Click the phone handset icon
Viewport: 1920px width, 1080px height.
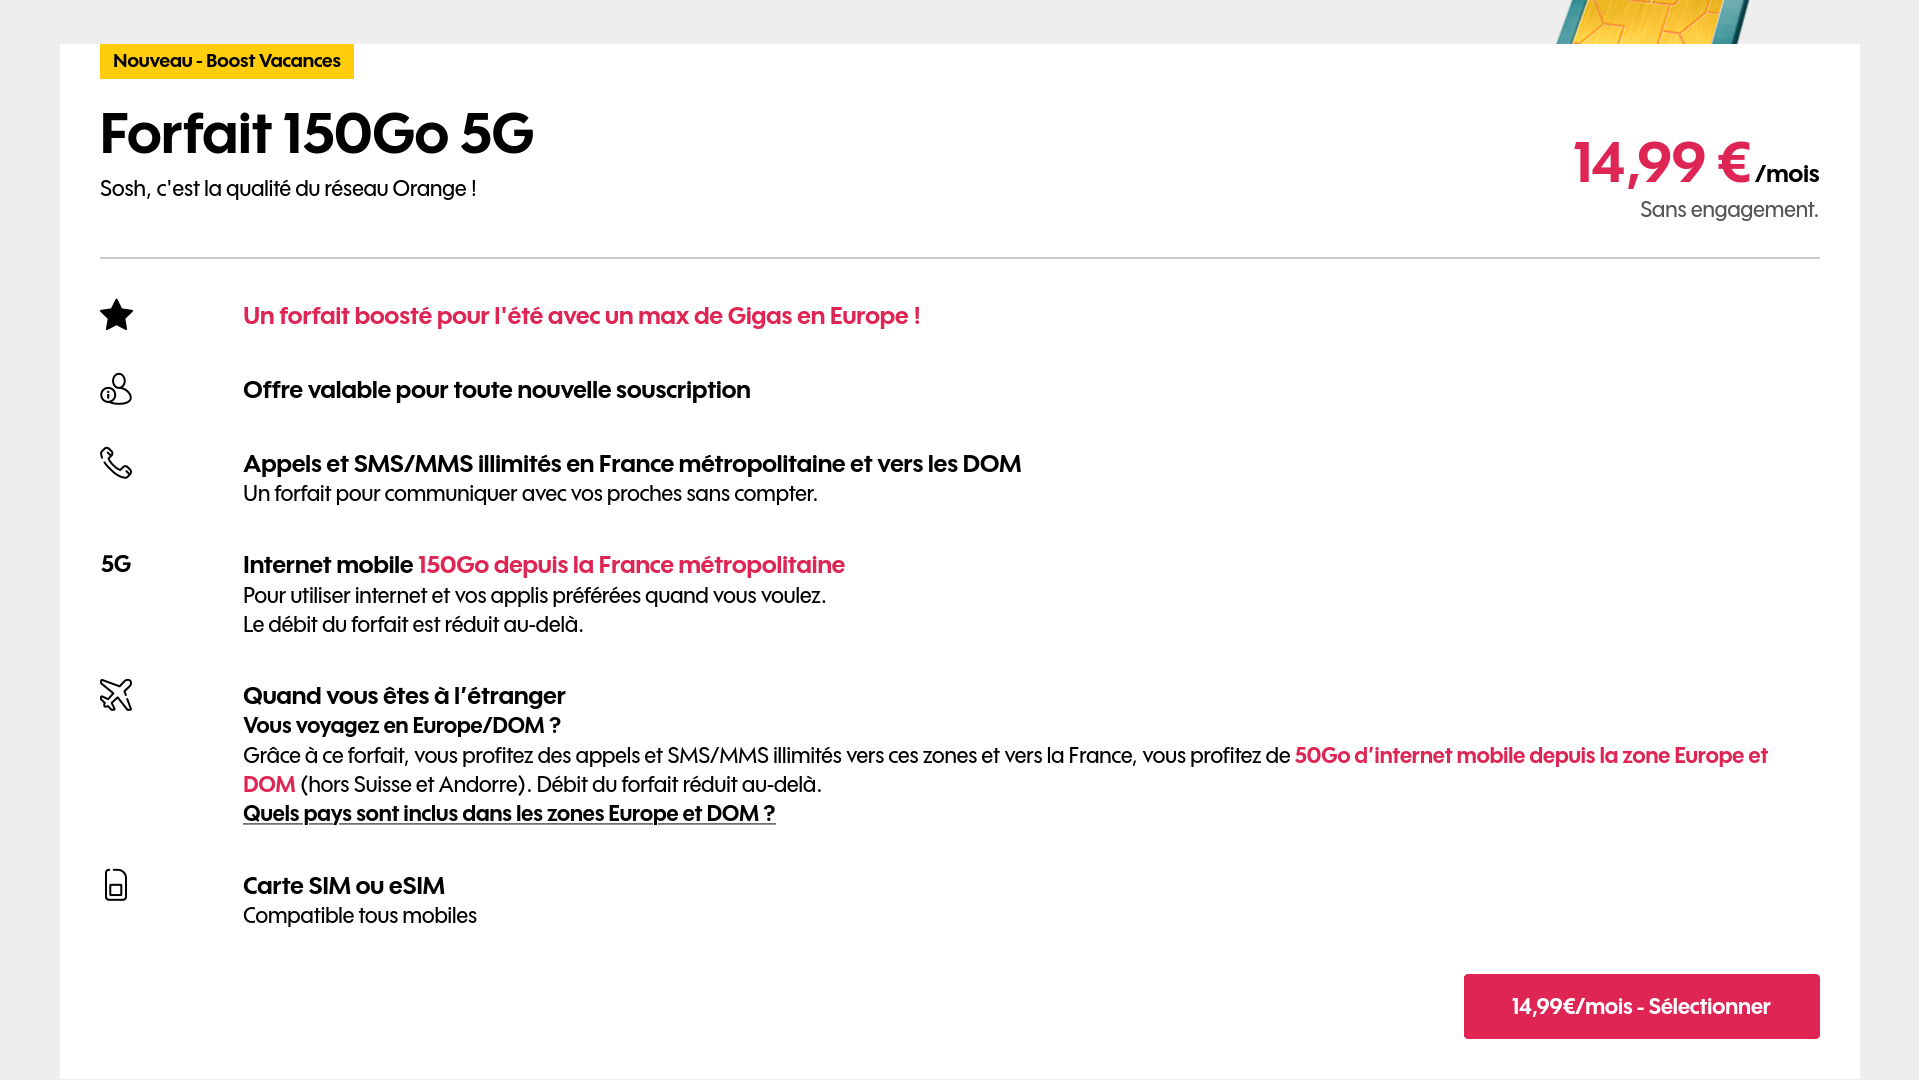(x=116, y=463)
